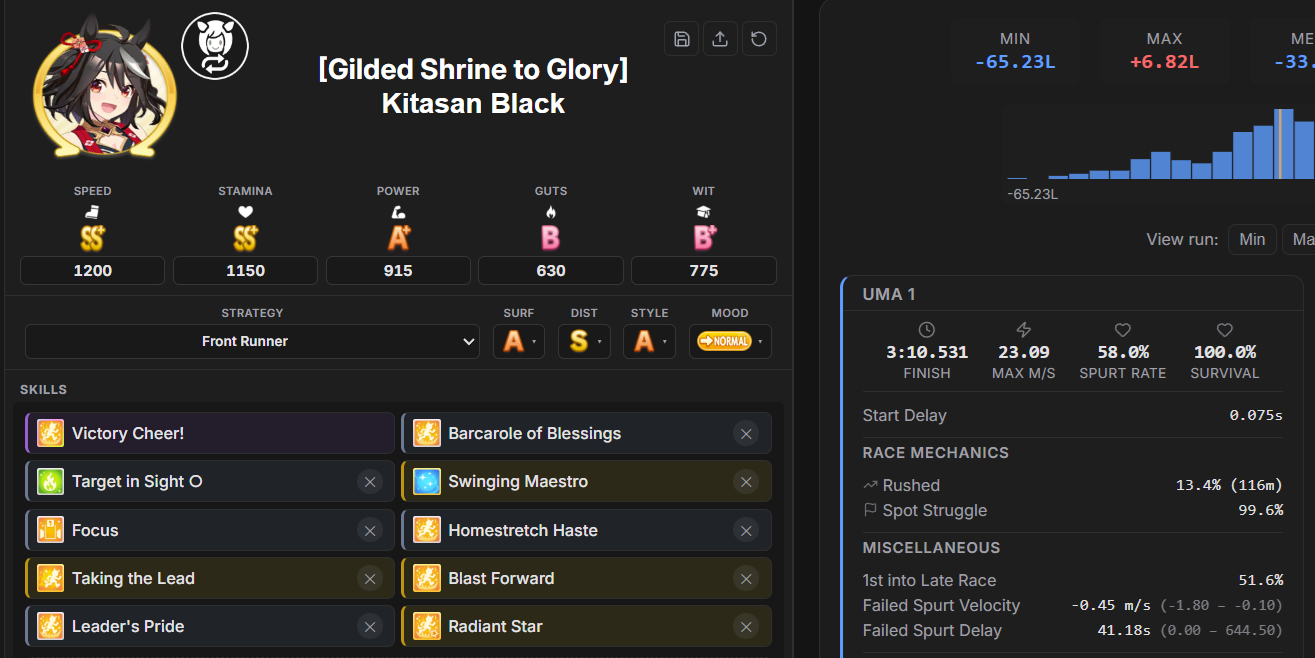
Task: Click the Spurt Rate value 58.0%
Action: point(1123,352)
